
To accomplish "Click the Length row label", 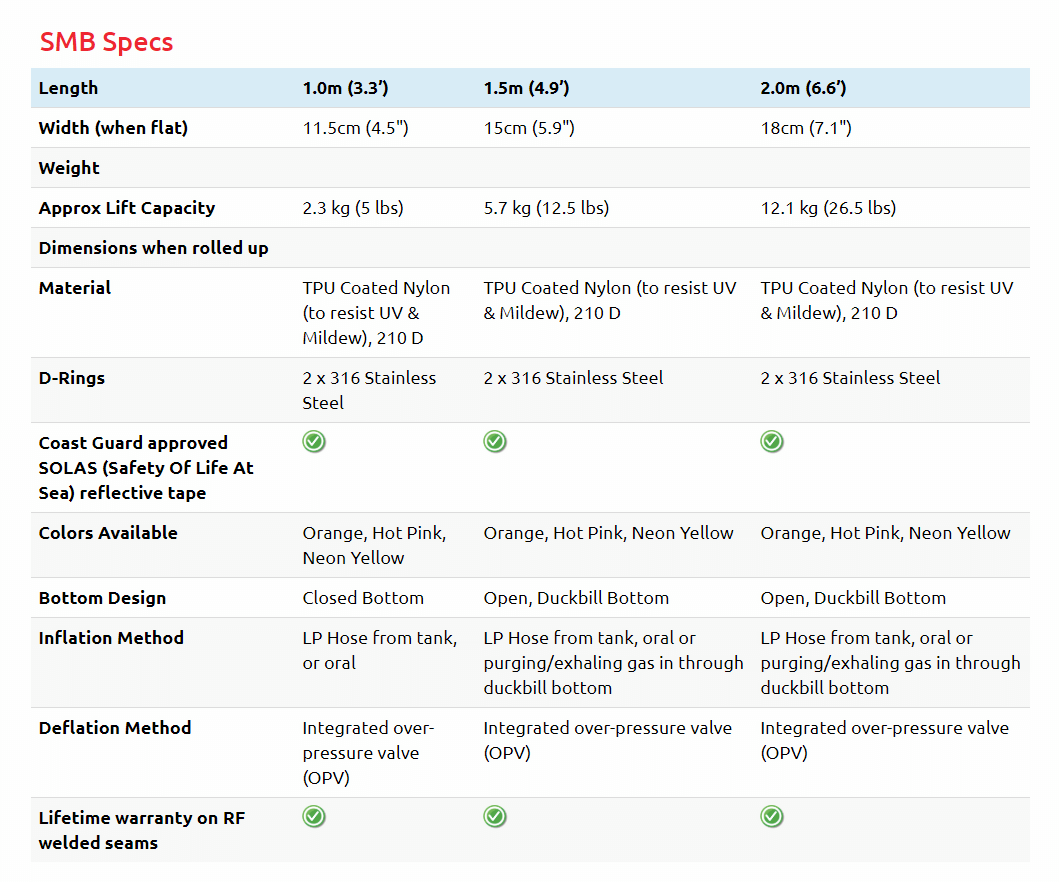I will (x=68, y=88).
